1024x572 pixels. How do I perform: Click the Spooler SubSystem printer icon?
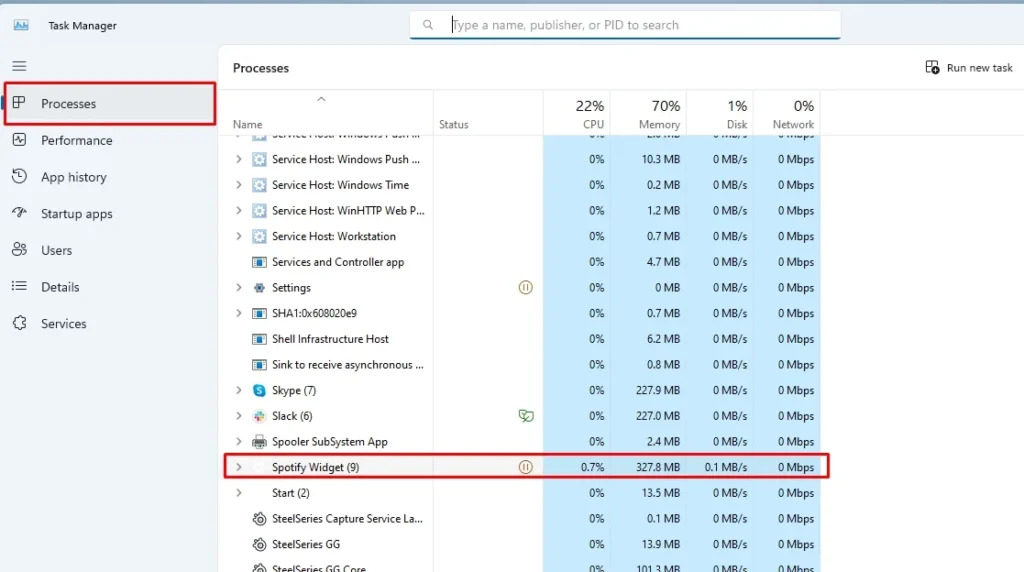coord(259,441)
